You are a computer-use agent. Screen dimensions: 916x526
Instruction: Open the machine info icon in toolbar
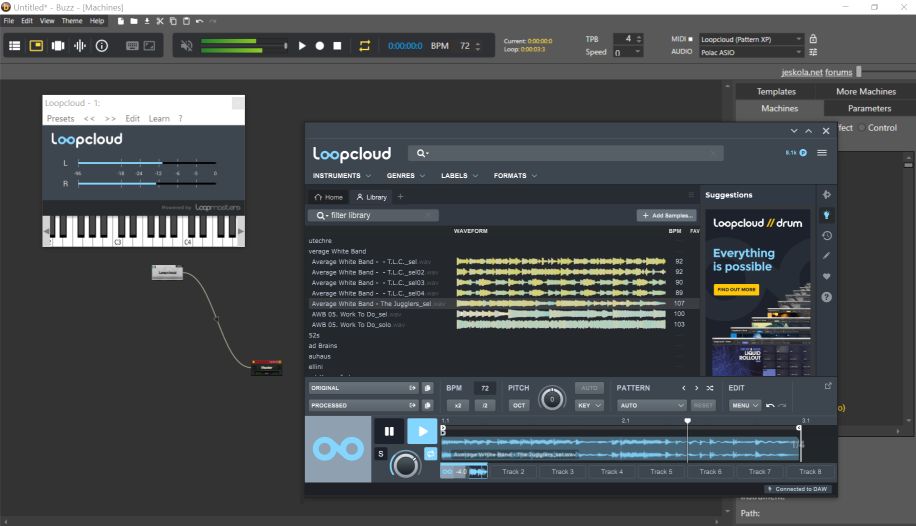[101, 46]
